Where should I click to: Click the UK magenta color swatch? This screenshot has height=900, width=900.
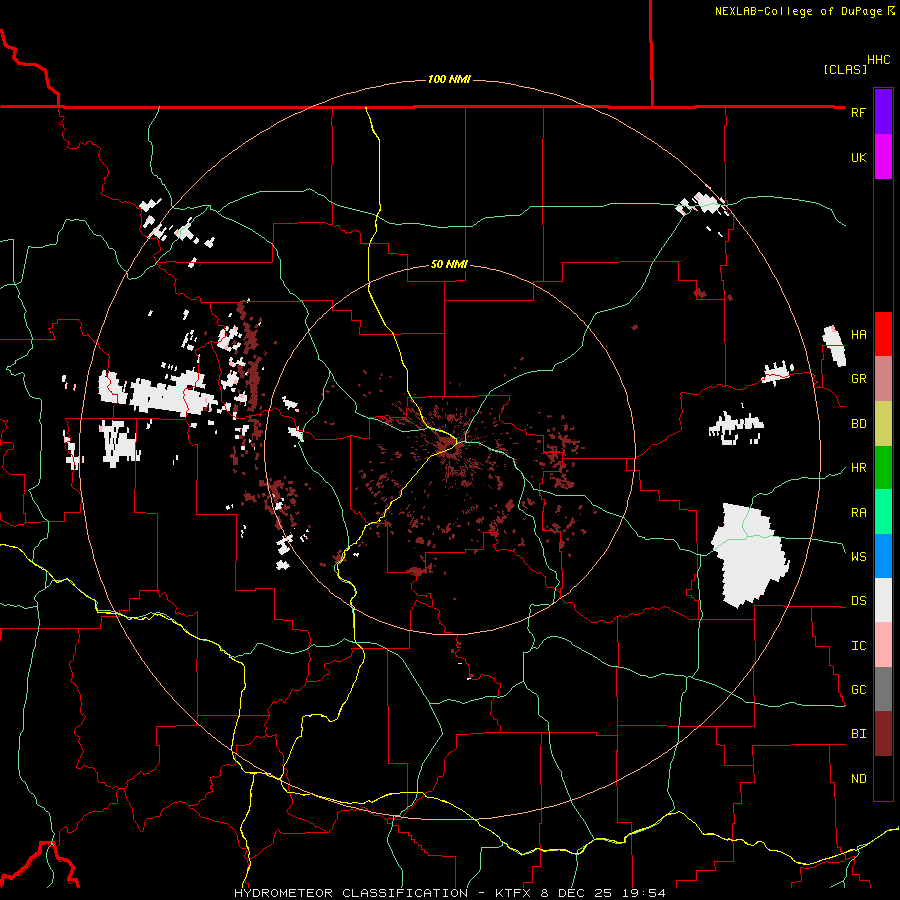[883, 157]
